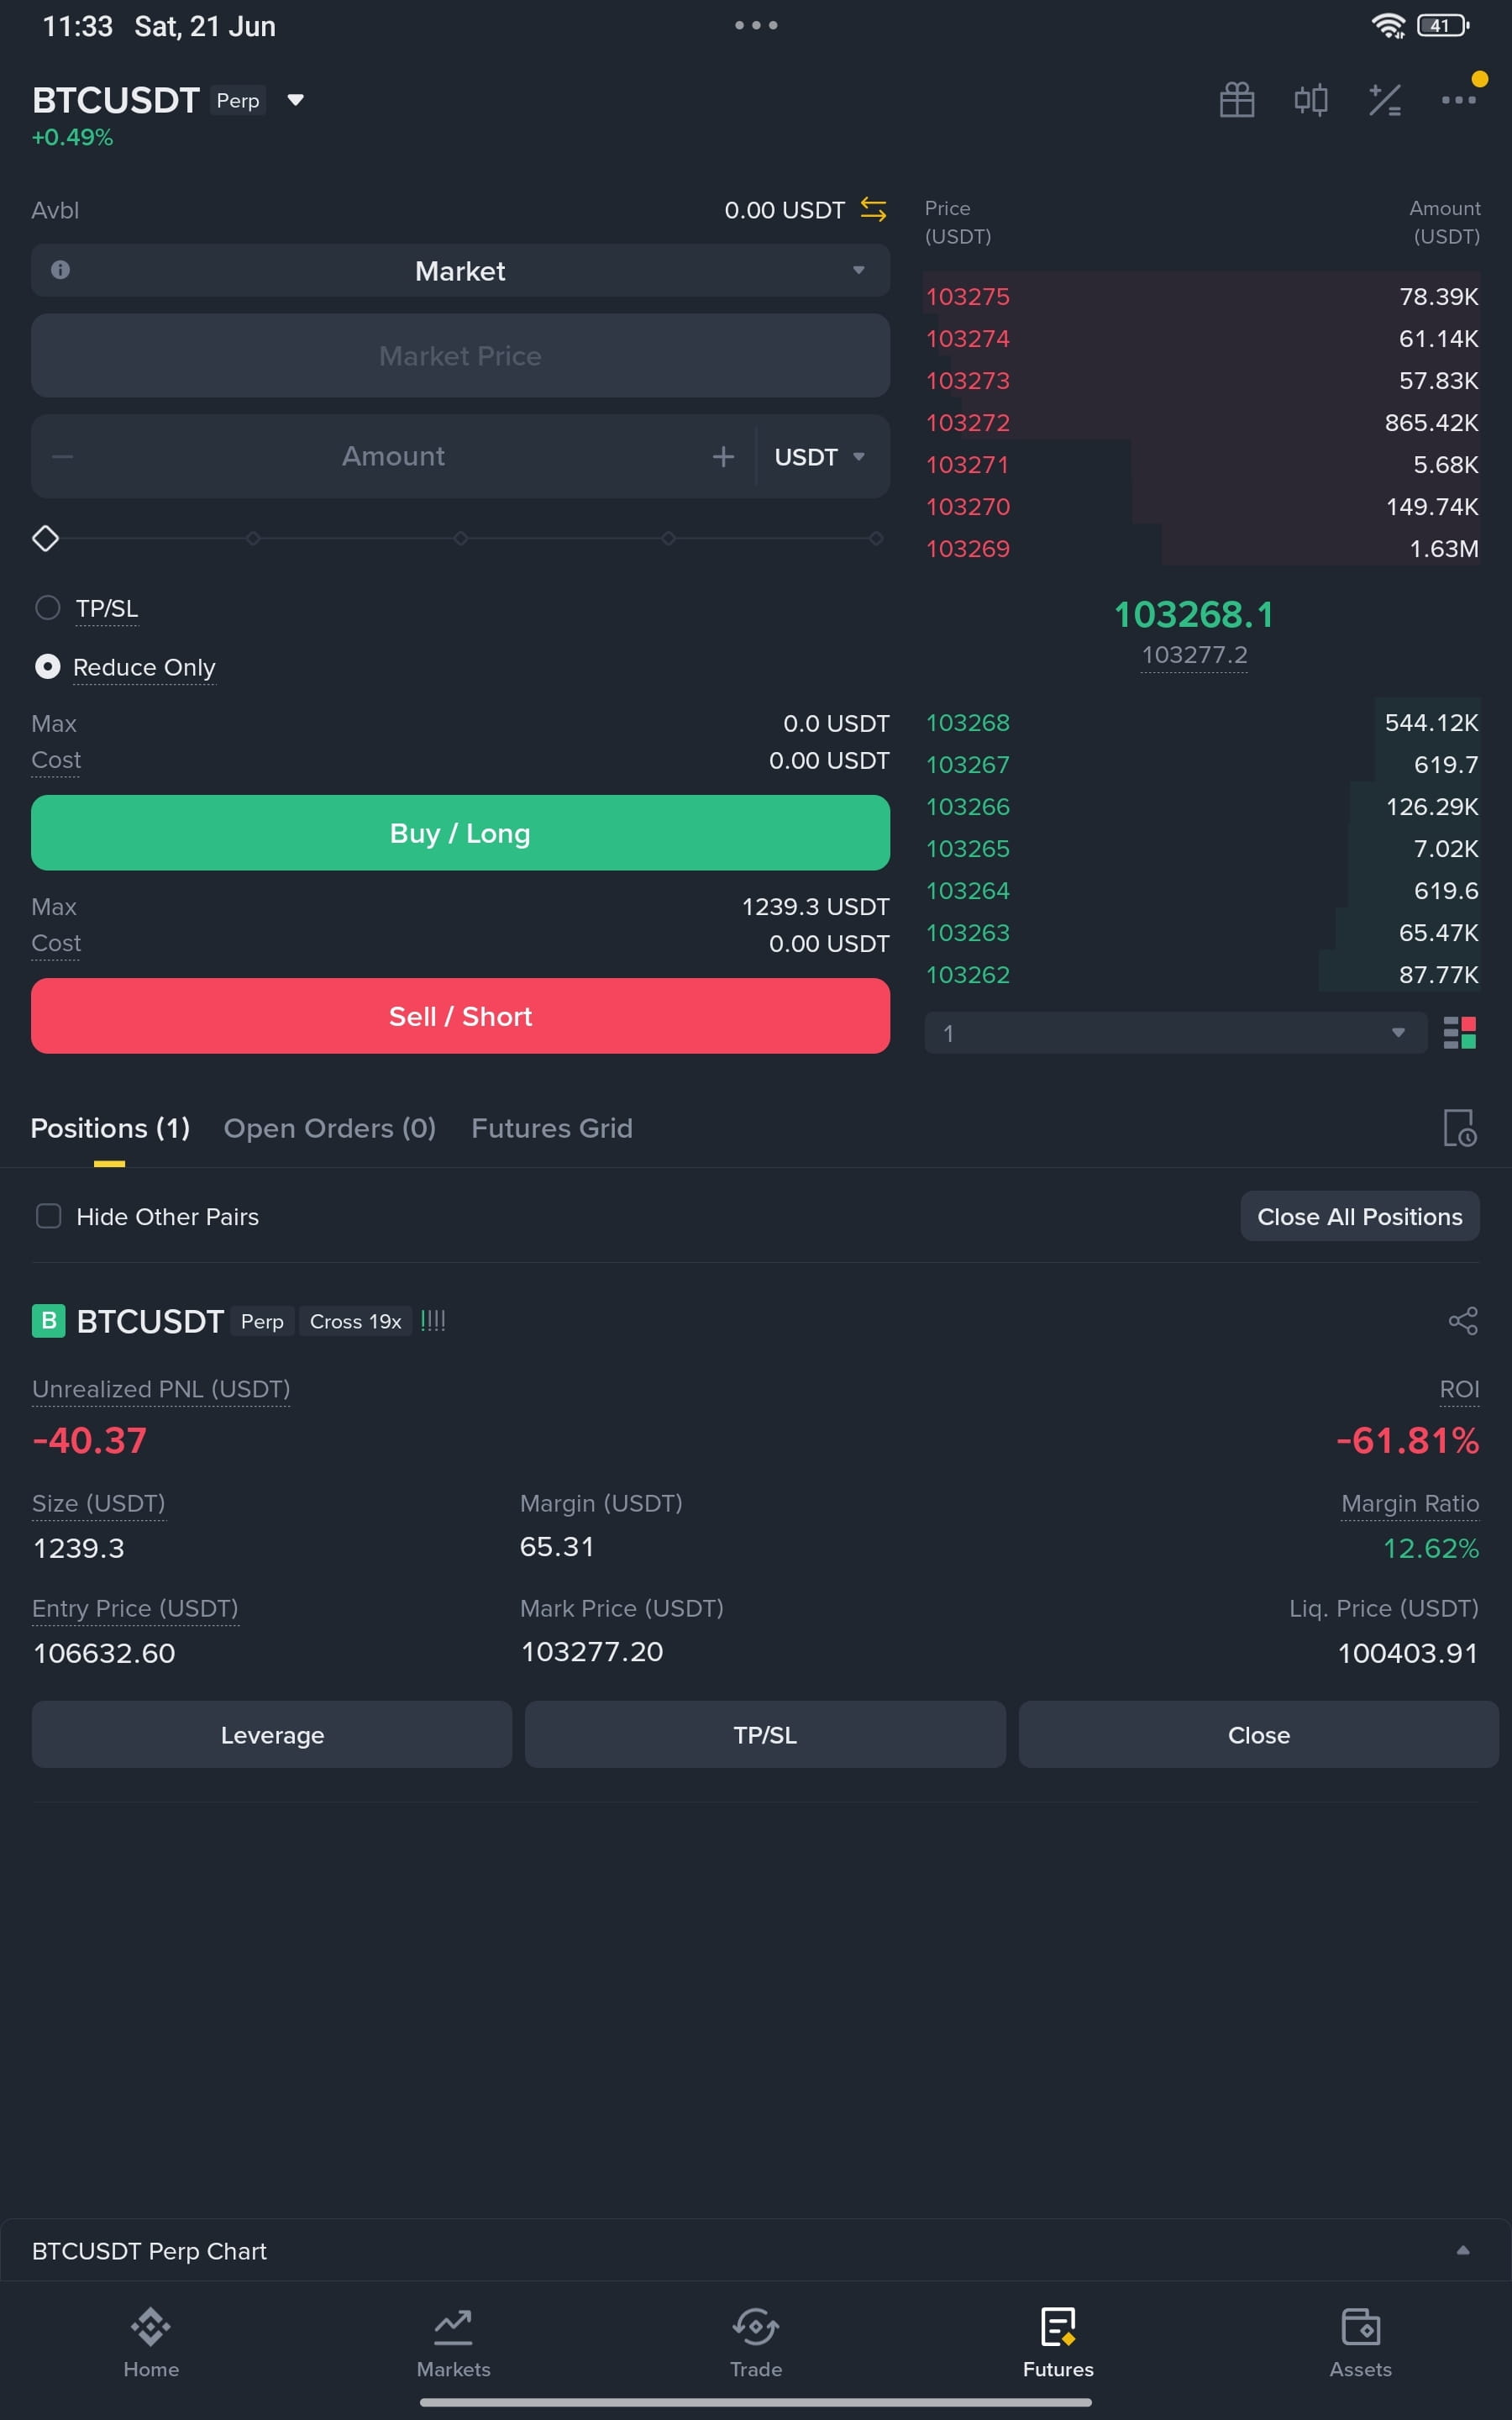1512x2420 pixels.
Task: Tap the Margin Ratio label
Action: (x=1410, y=1503)
